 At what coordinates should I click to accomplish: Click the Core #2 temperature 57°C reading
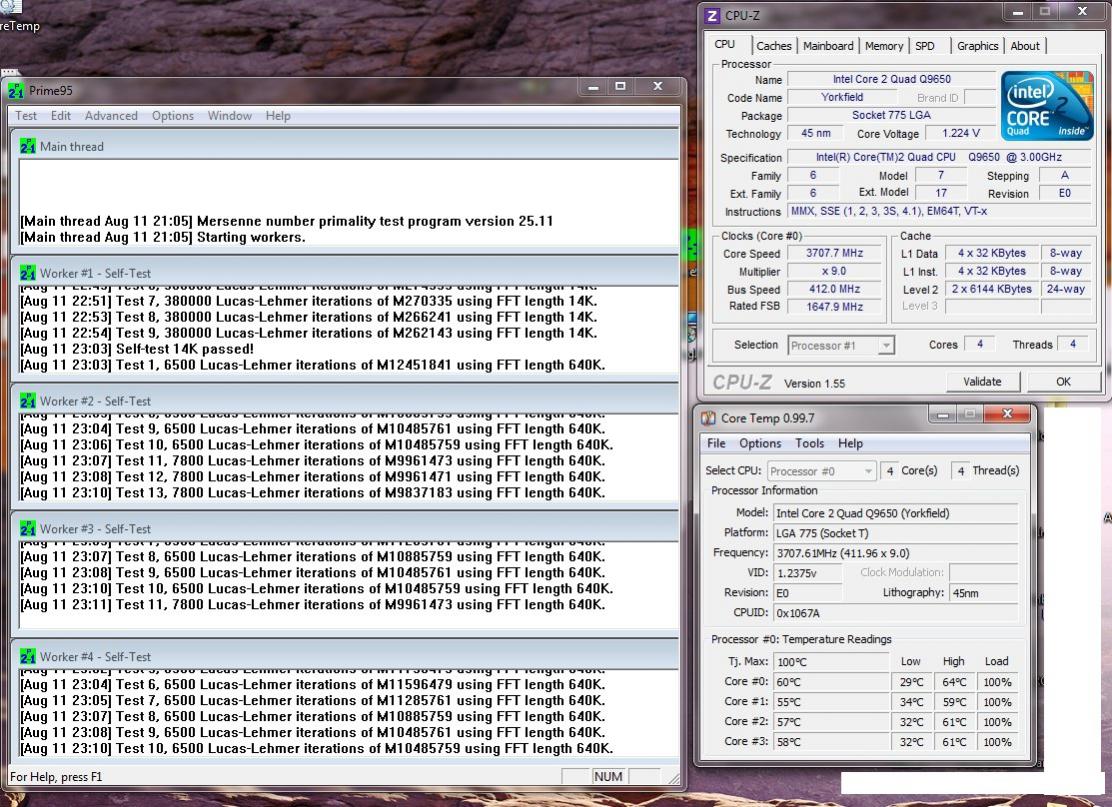(x=830, y=722)
